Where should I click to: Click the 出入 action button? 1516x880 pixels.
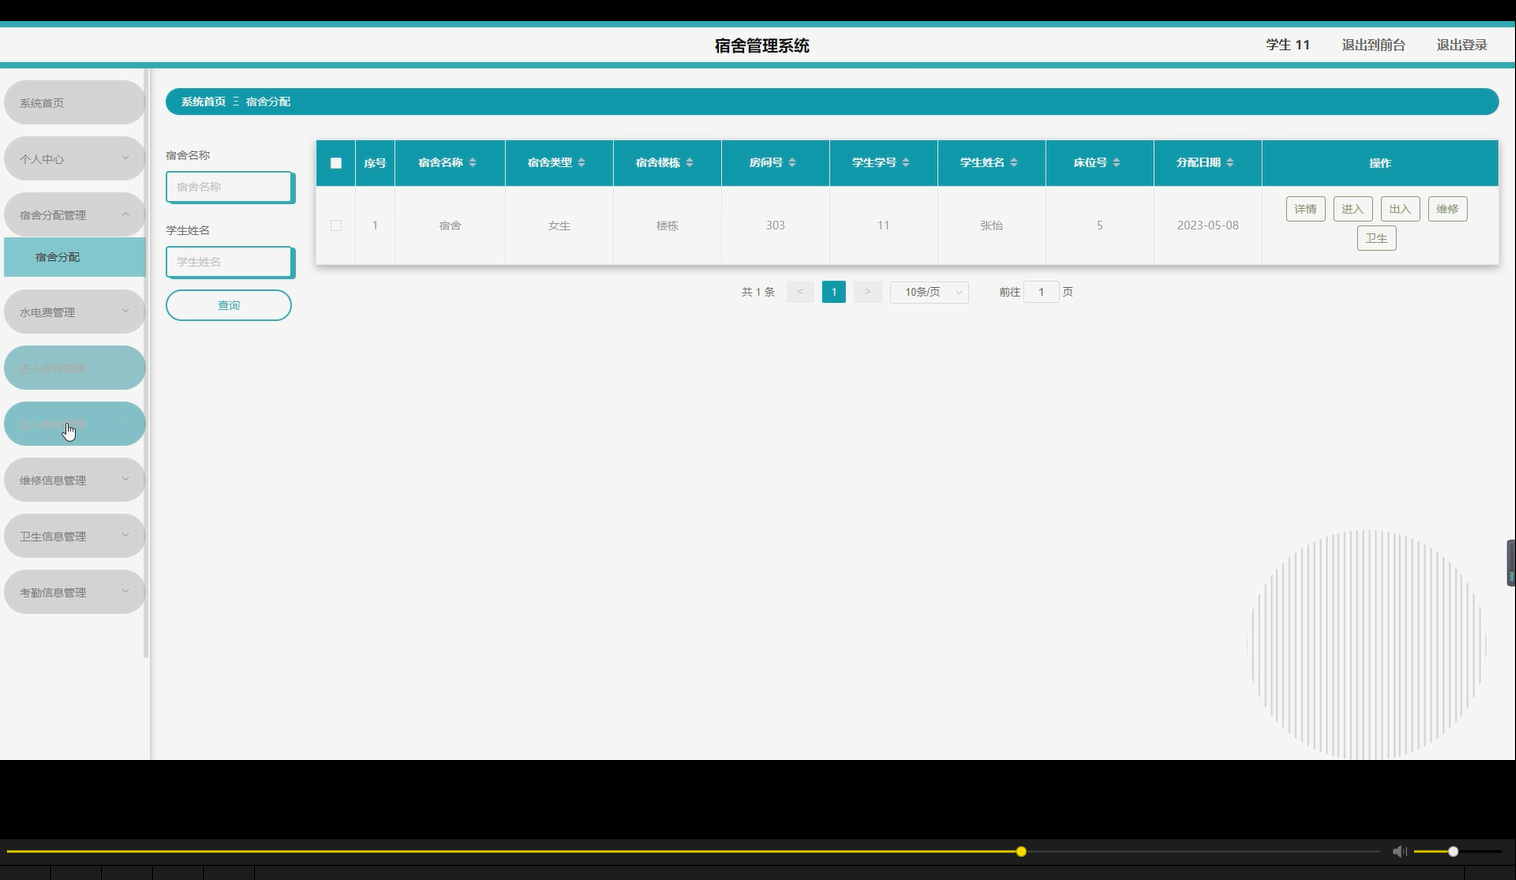(x=1400, y=209)
